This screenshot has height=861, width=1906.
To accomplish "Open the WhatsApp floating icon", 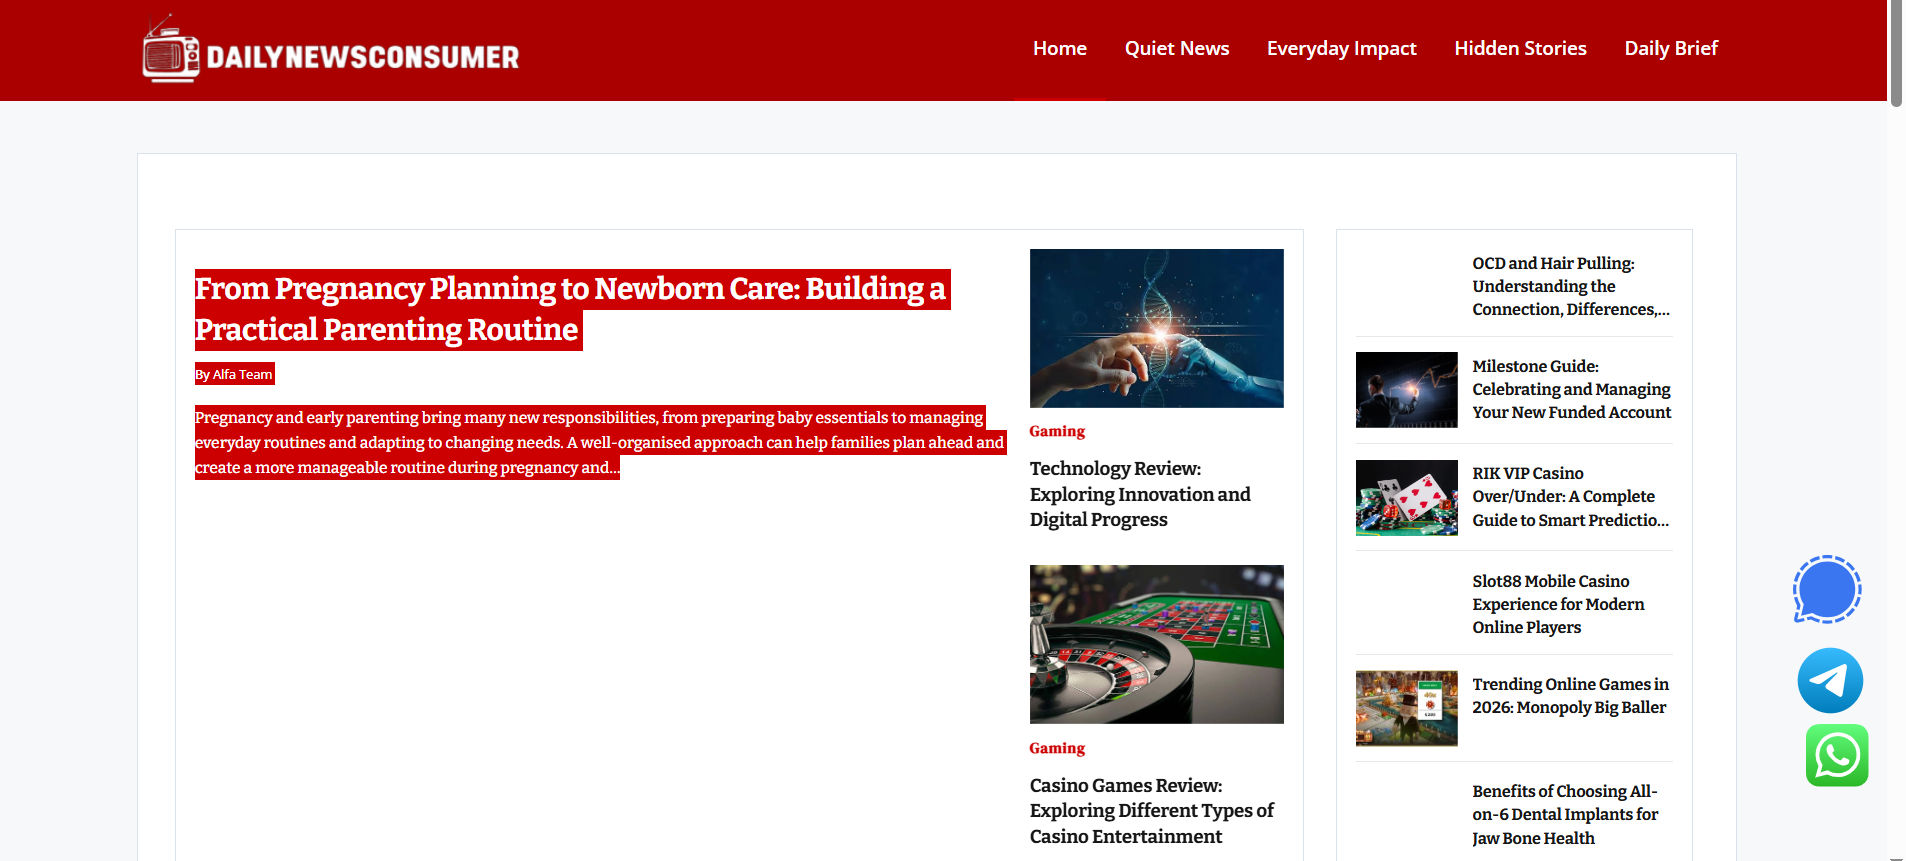I will pyautogui.click(x=1837, y=755).
